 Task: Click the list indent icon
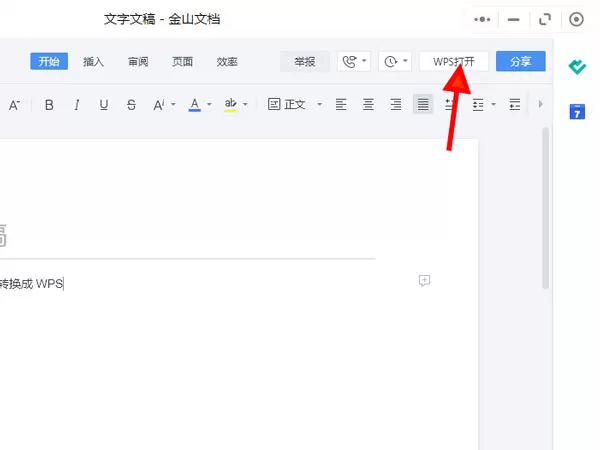pyautogui.click(x=478, y=104)
